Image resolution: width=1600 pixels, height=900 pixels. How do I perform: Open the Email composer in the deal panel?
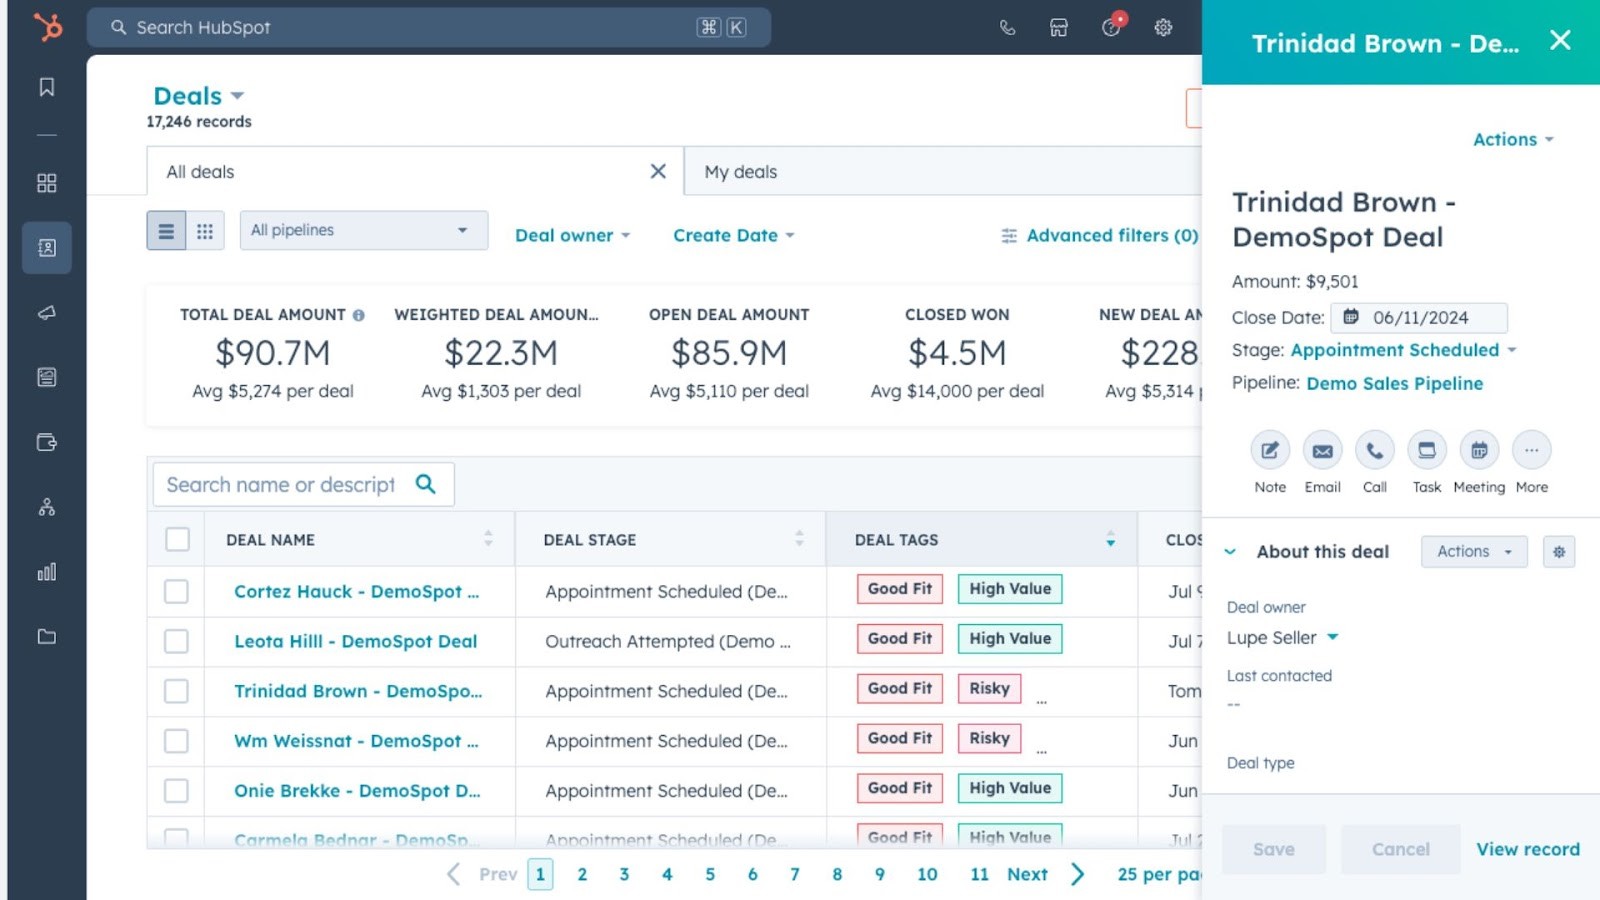(x=1321, y=451)
